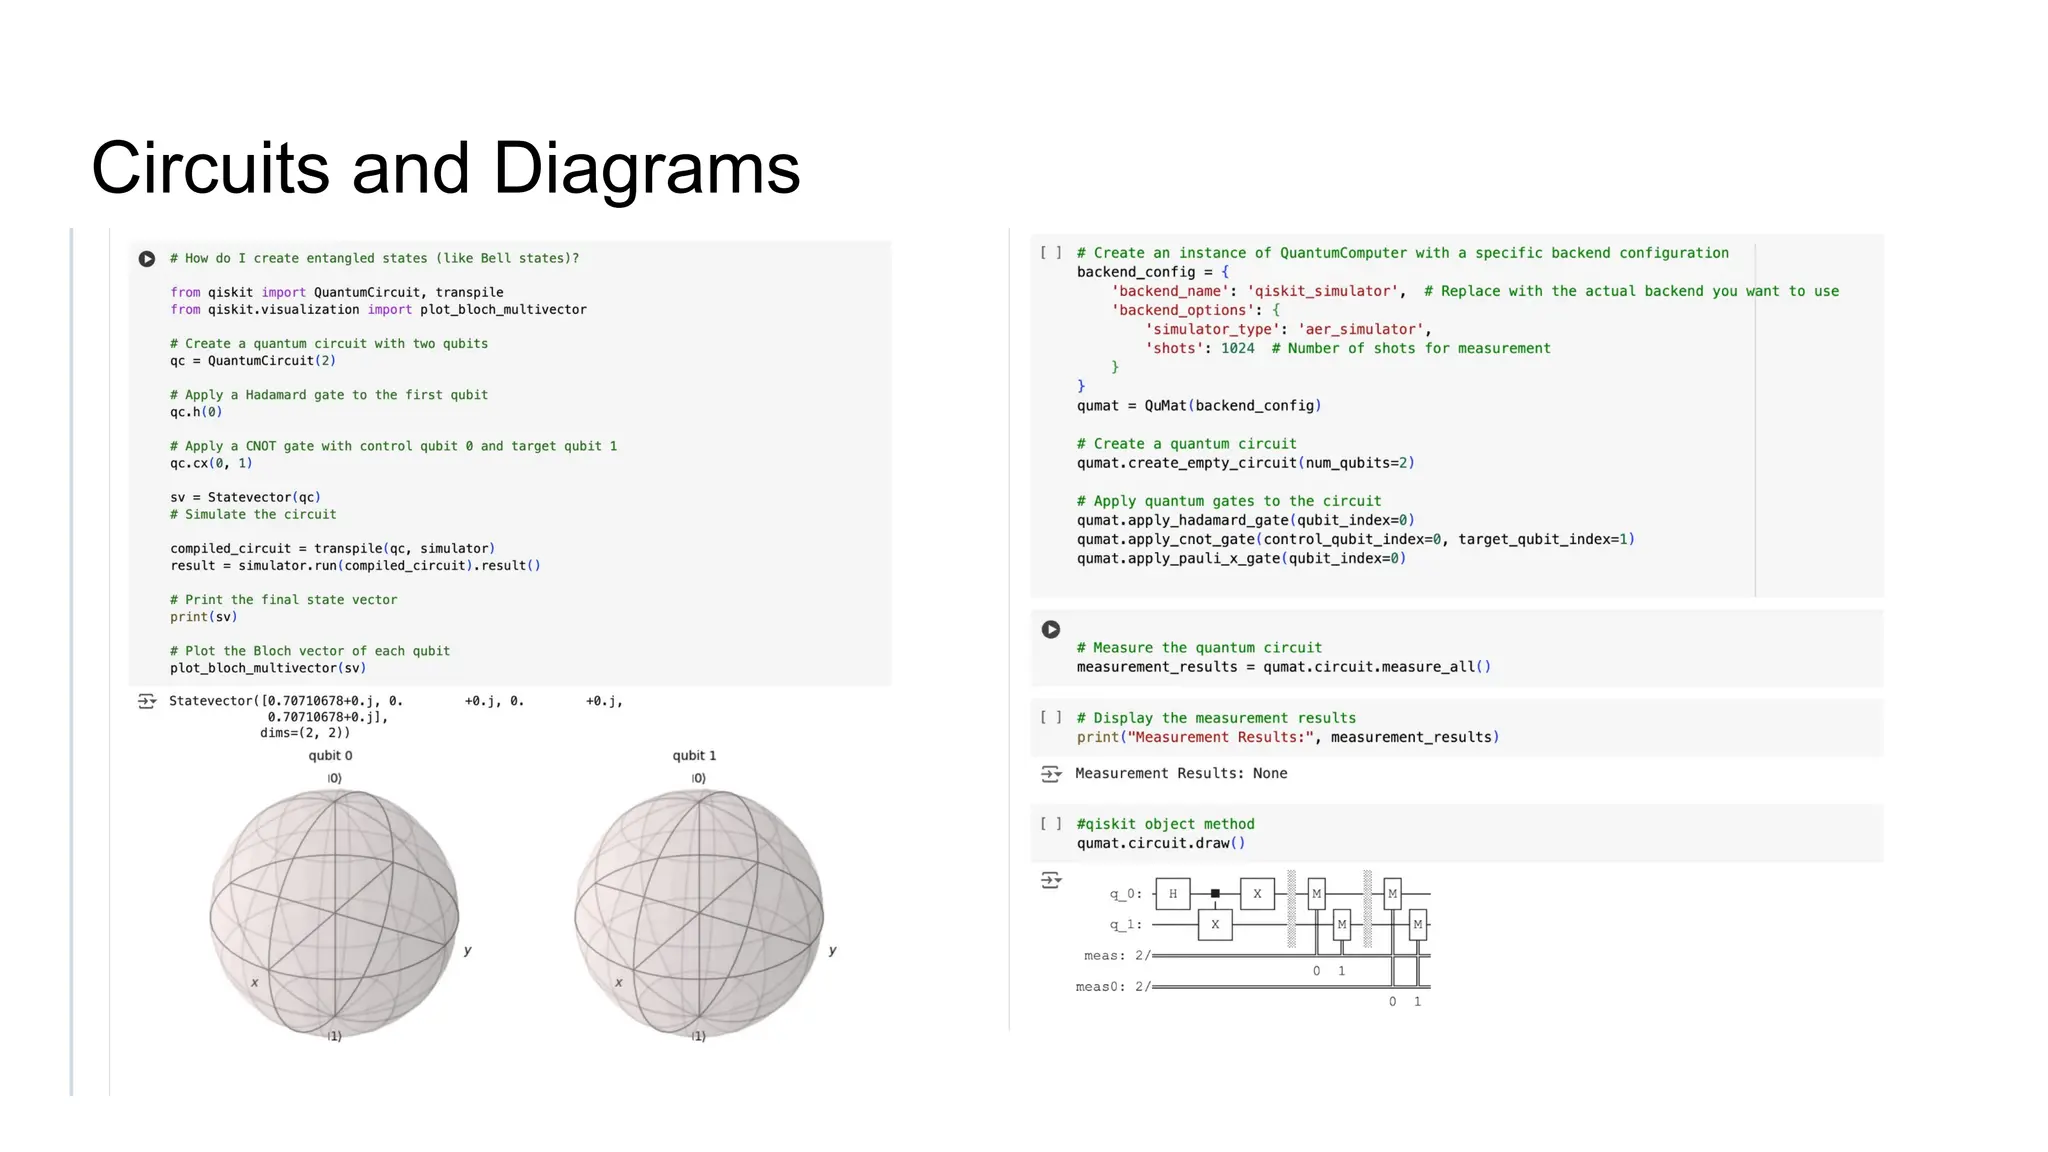Click the meas0: 2/ register label
2048x1152 pixels.
tap(1113, 987)
